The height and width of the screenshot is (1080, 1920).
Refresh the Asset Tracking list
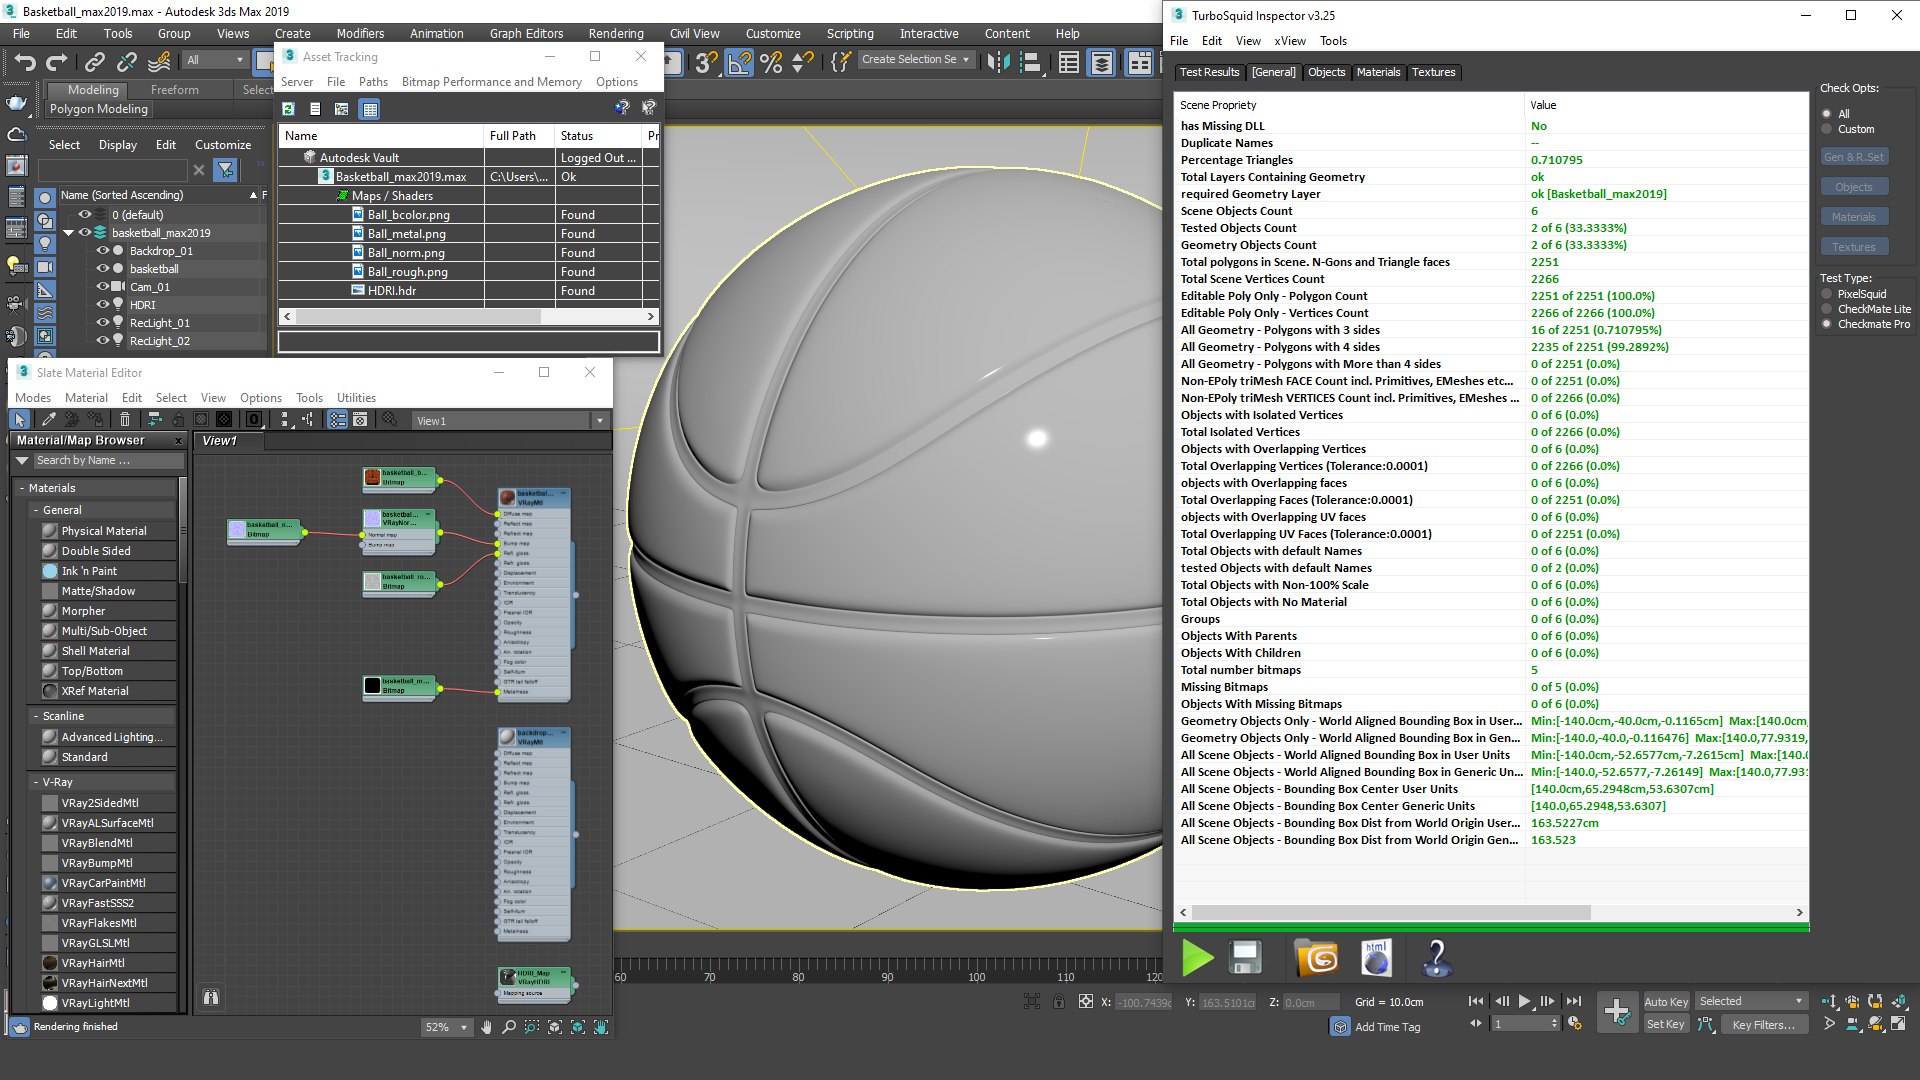288,108
